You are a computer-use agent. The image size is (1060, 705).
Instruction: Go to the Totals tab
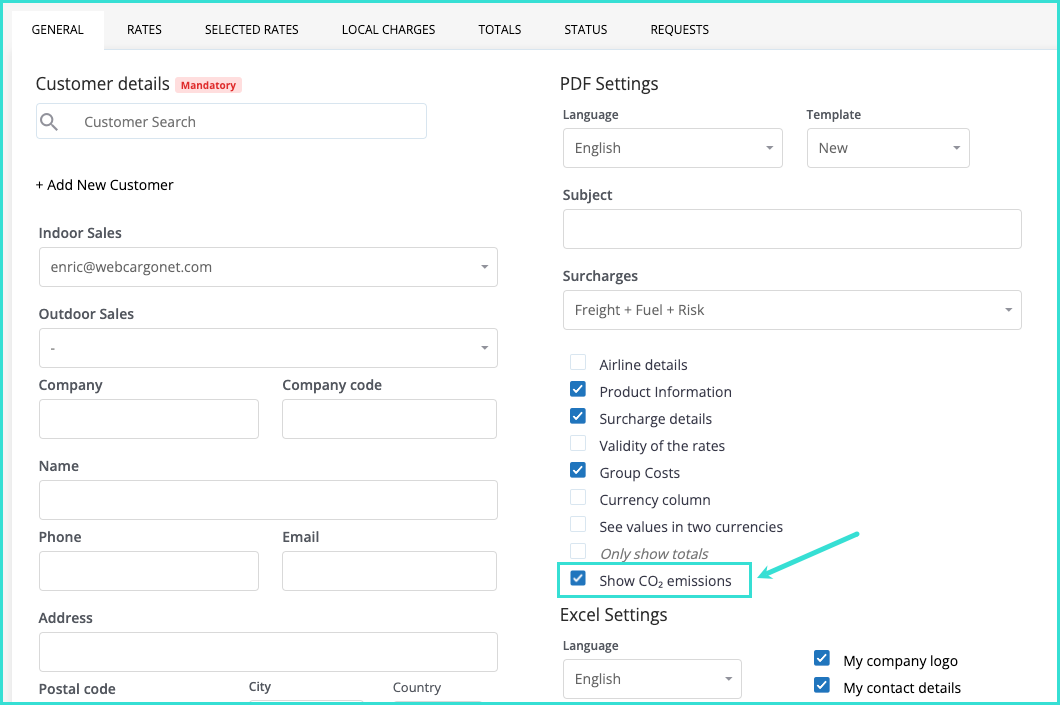coord(499,30)
